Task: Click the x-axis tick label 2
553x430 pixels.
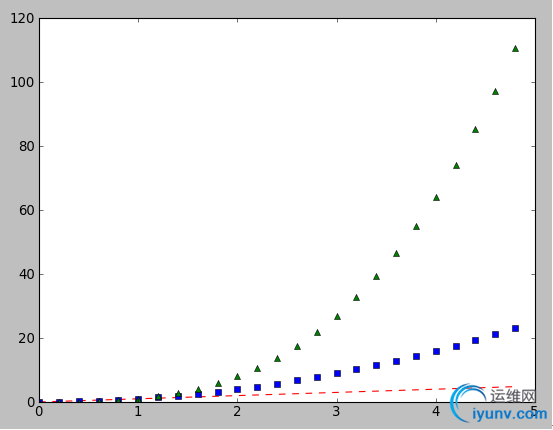Action: [x=237, y=412]
